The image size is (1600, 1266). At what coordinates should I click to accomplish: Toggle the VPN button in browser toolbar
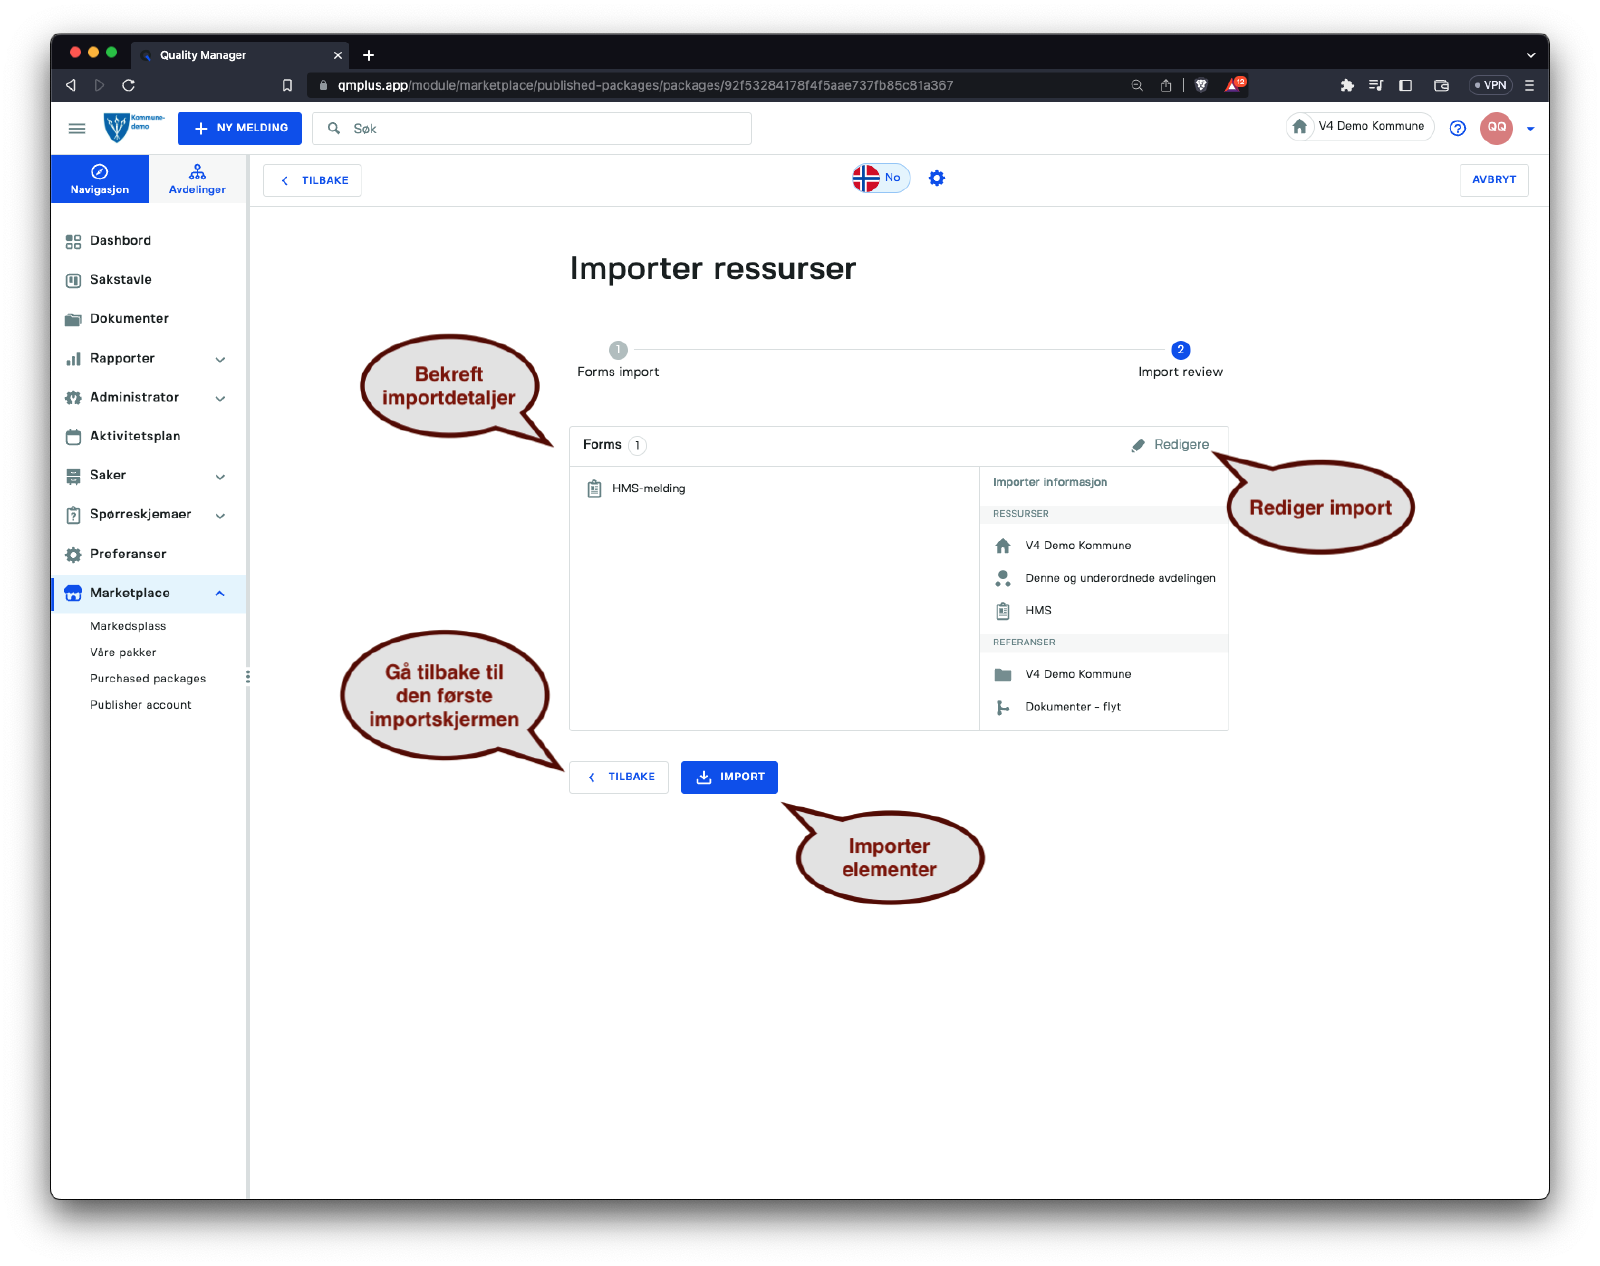(1490, 85)
